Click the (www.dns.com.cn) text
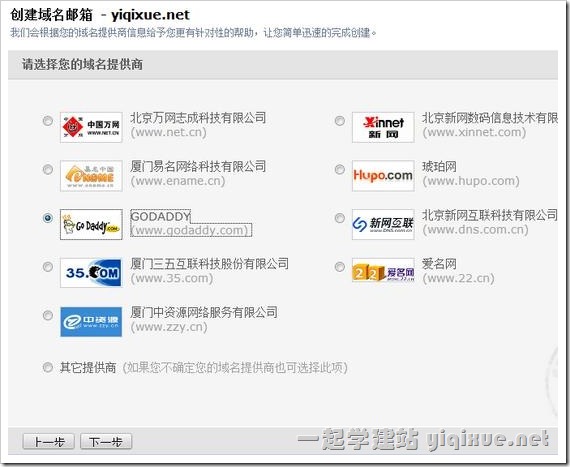 point(475,230)
